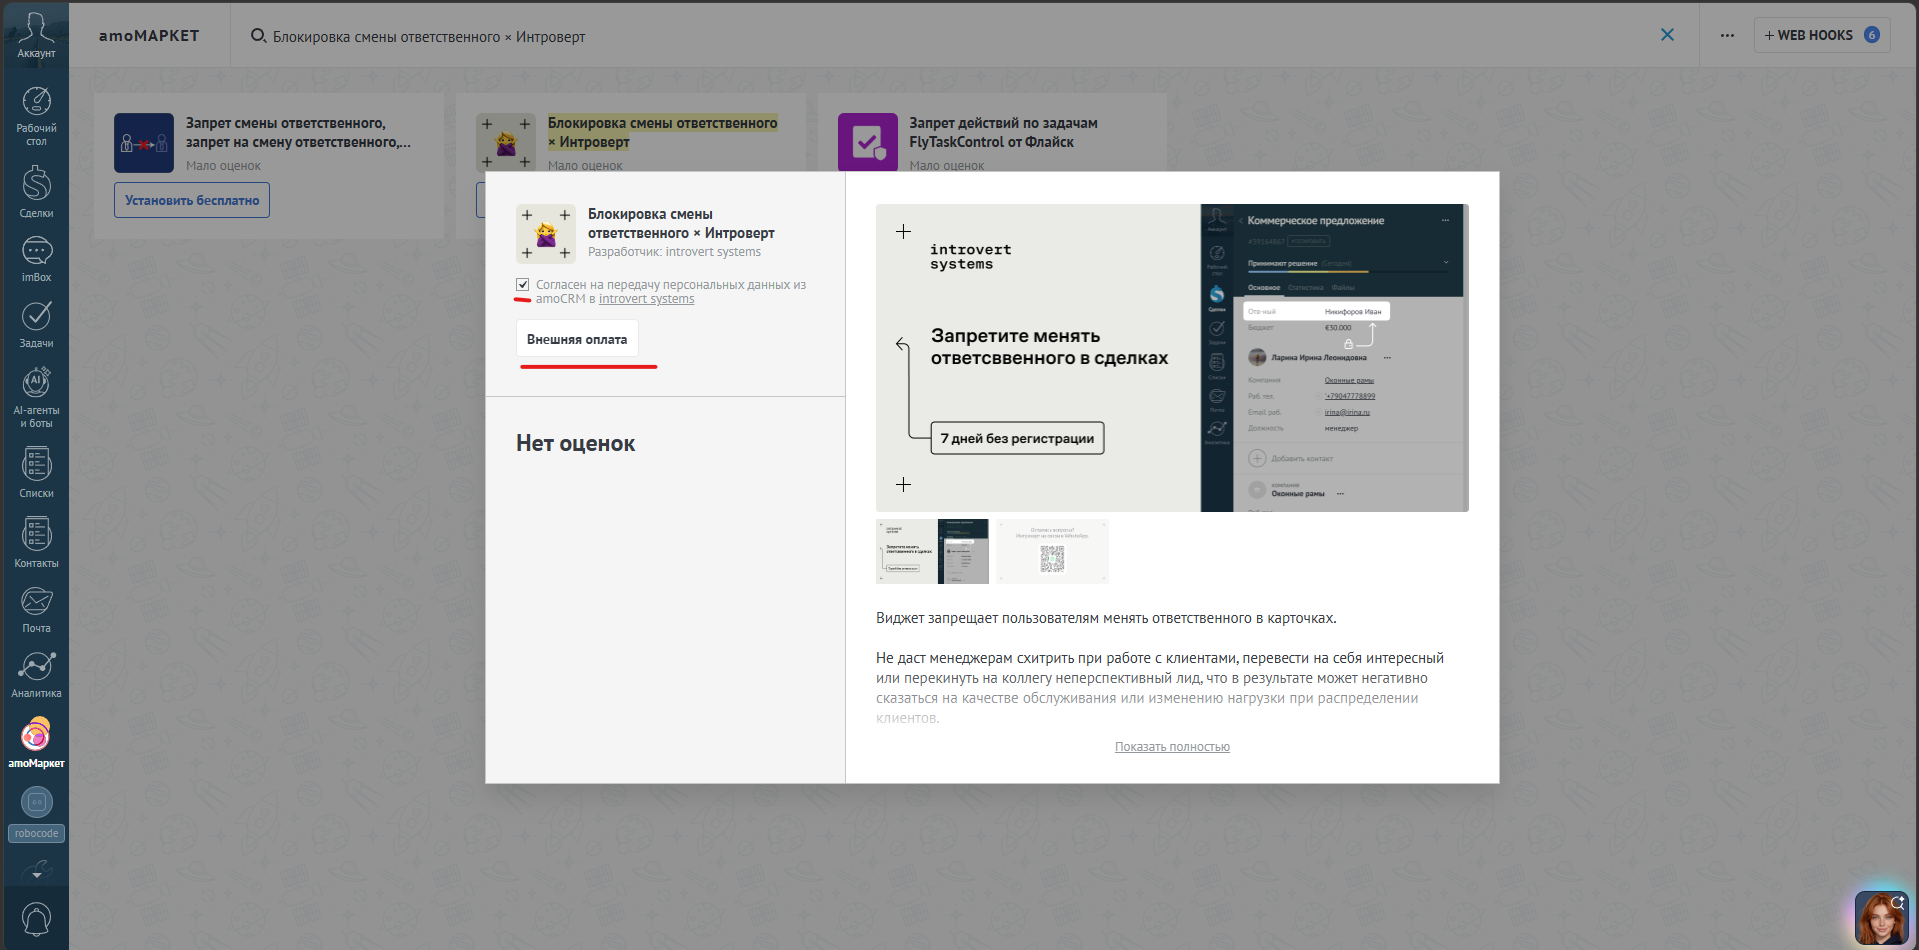Viewport: 1919px width, 950px height.
Task: Click the Внешняя оплата button
Action: pos(577,339)
